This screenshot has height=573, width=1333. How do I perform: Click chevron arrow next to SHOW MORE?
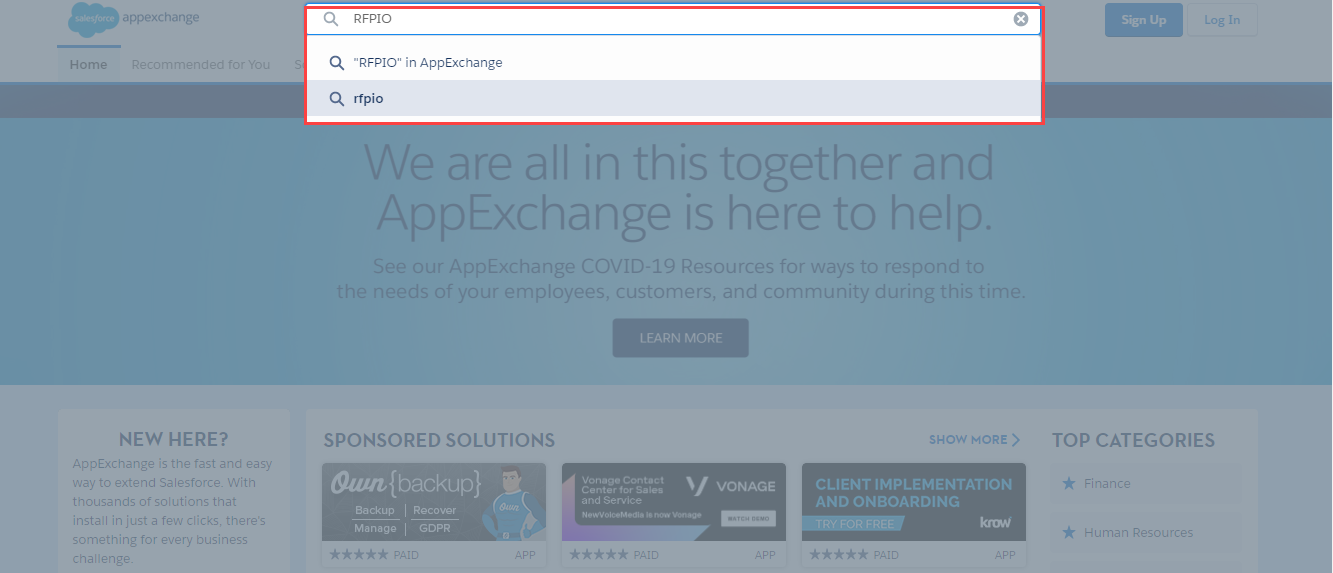[x=1017, y=440]
